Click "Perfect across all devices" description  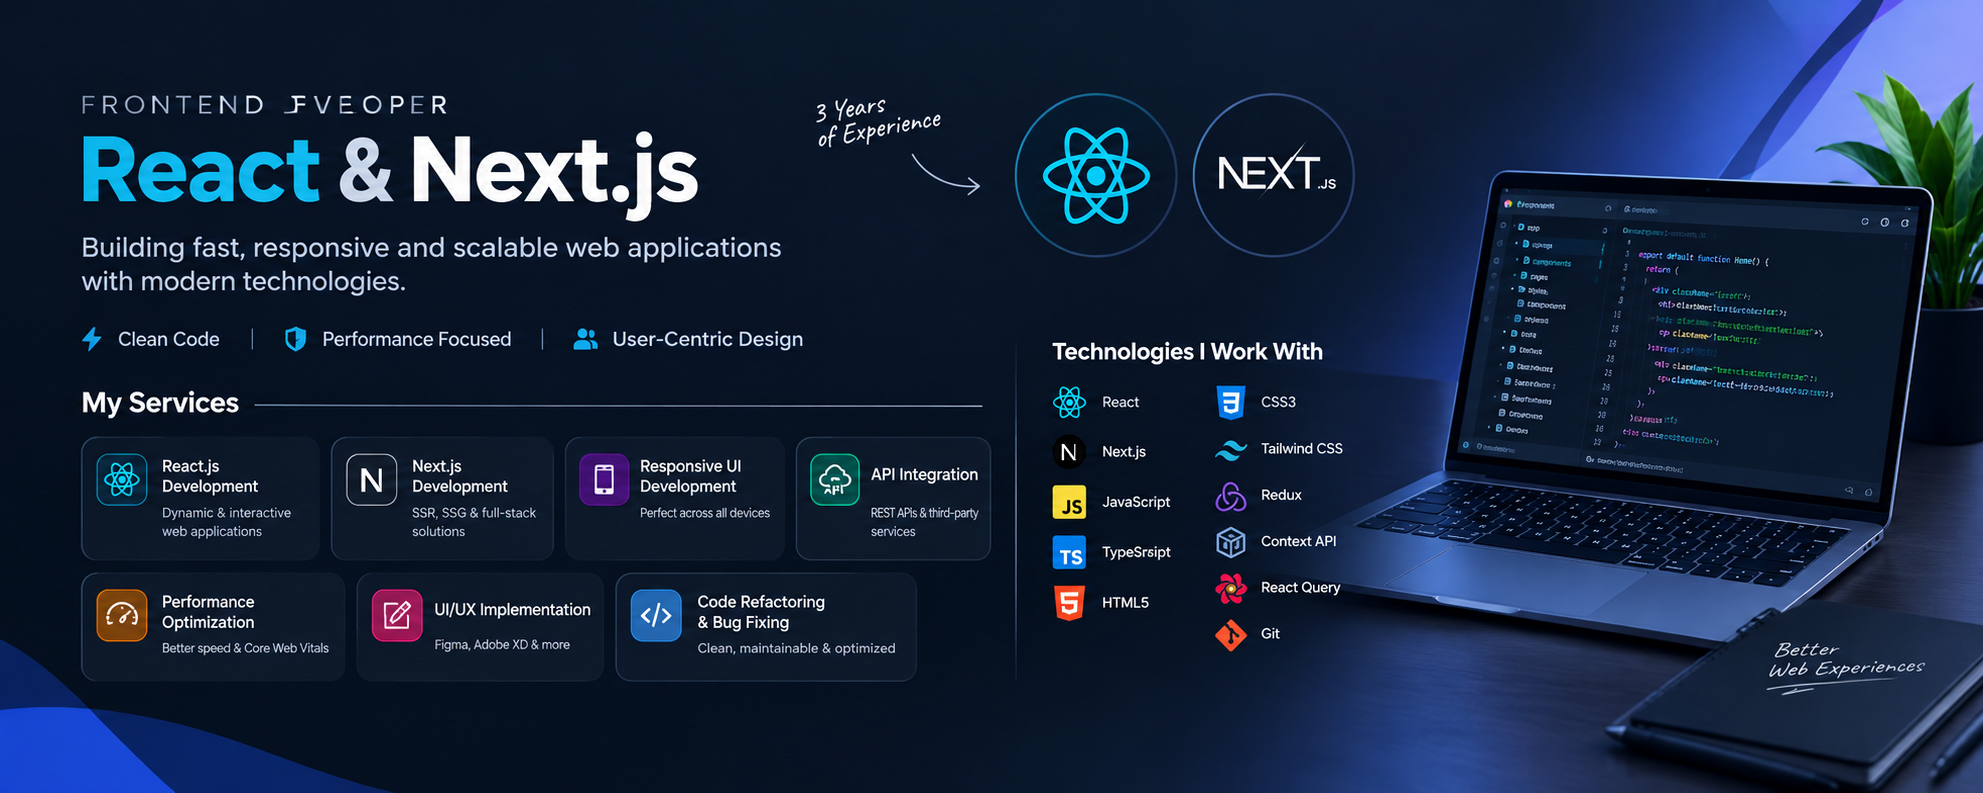(705, 513)
